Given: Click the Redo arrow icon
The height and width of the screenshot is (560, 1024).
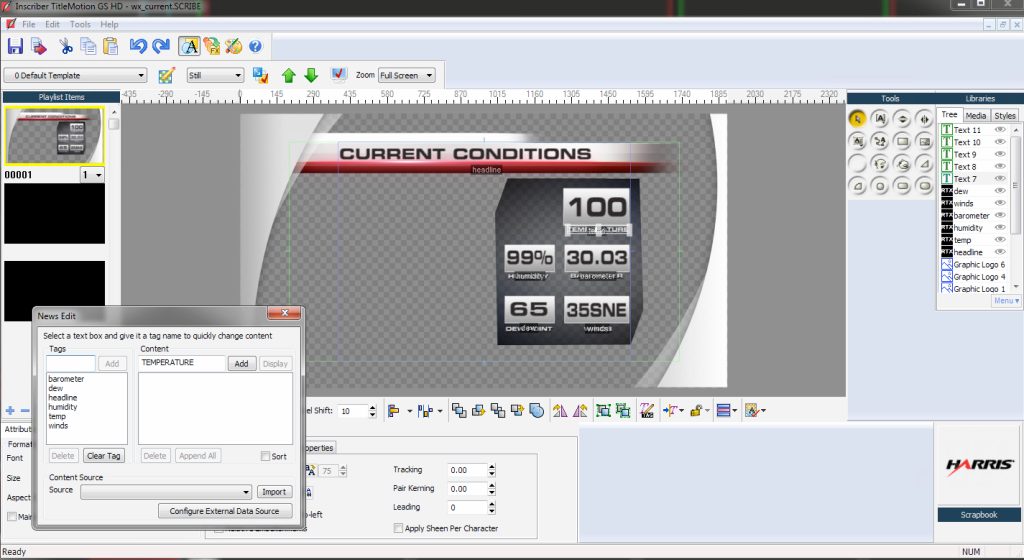Looking at the screenshot, I should [x=161, y=46].
